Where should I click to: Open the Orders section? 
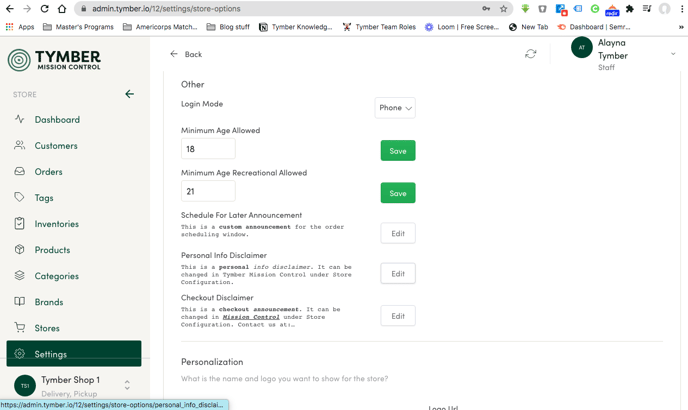[x=48, y=172]
